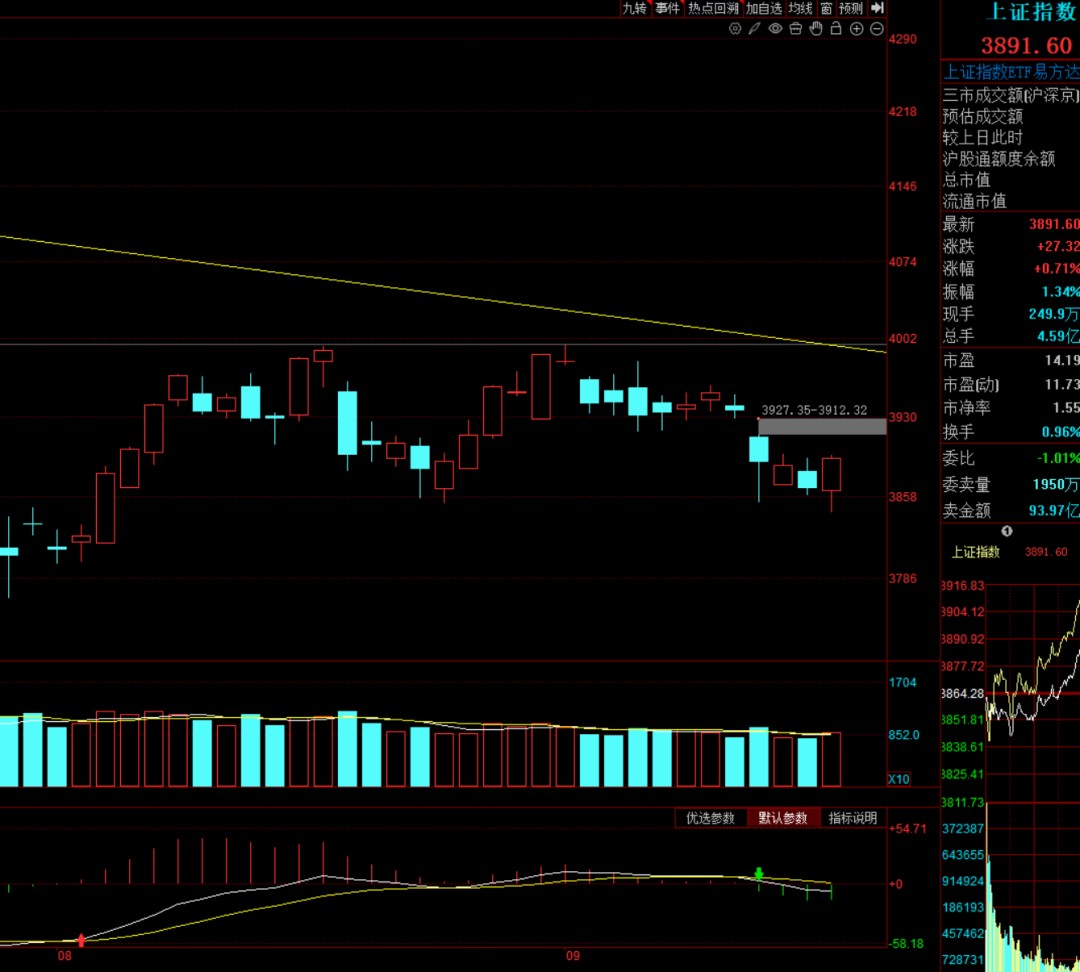Viewport: 1080px width, 972px height.
Task: Open chart settings gear icon
Action: [x=735, y=29]
